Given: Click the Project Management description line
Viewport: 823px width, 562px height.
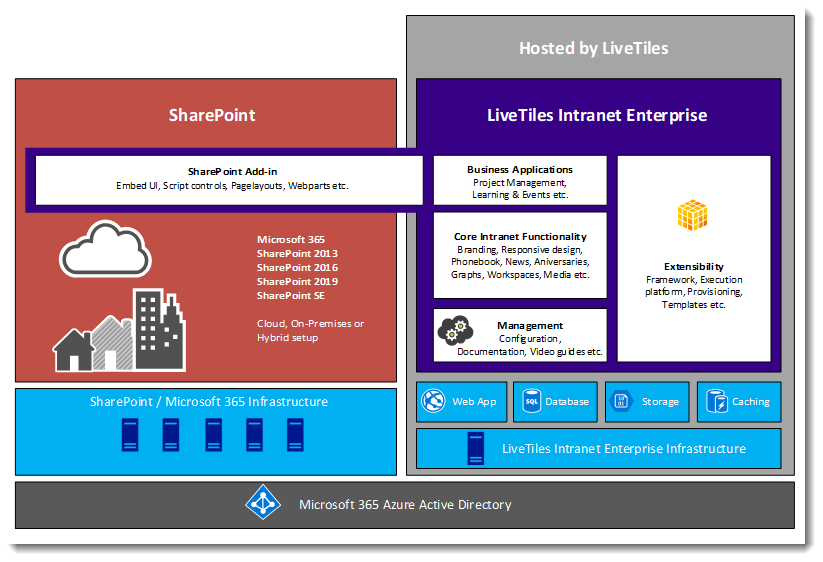Looking at the screenshot, I should pos(520,183).
